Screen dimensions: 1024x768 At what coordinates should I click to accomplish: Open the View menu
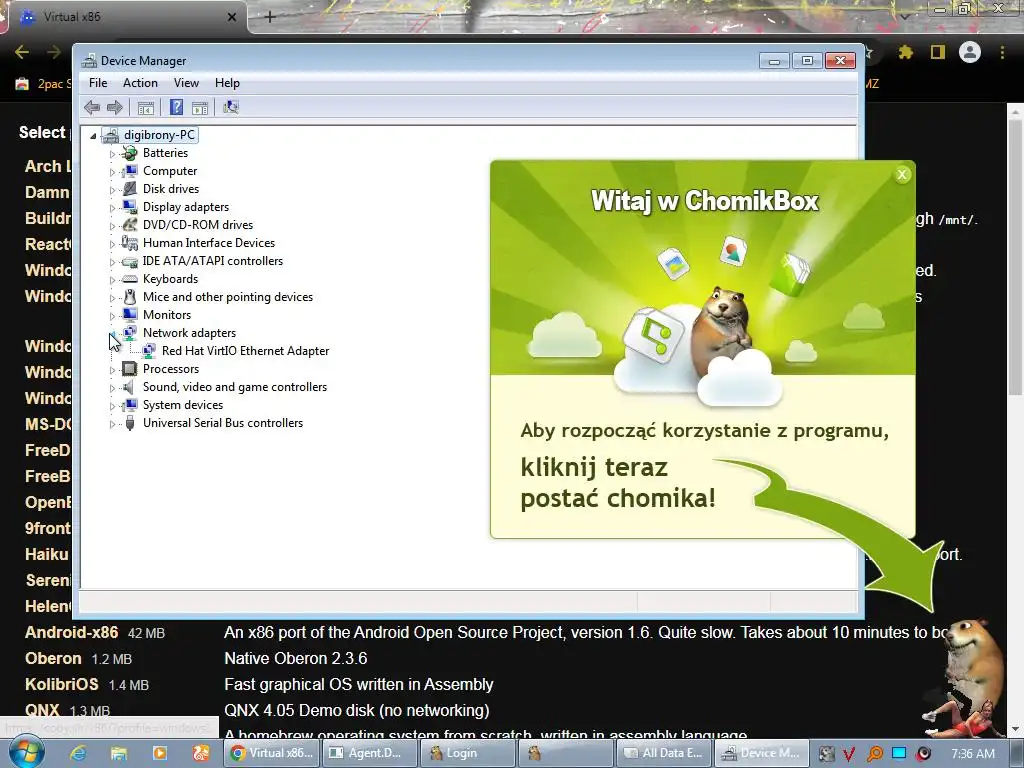tap(186, 83)
